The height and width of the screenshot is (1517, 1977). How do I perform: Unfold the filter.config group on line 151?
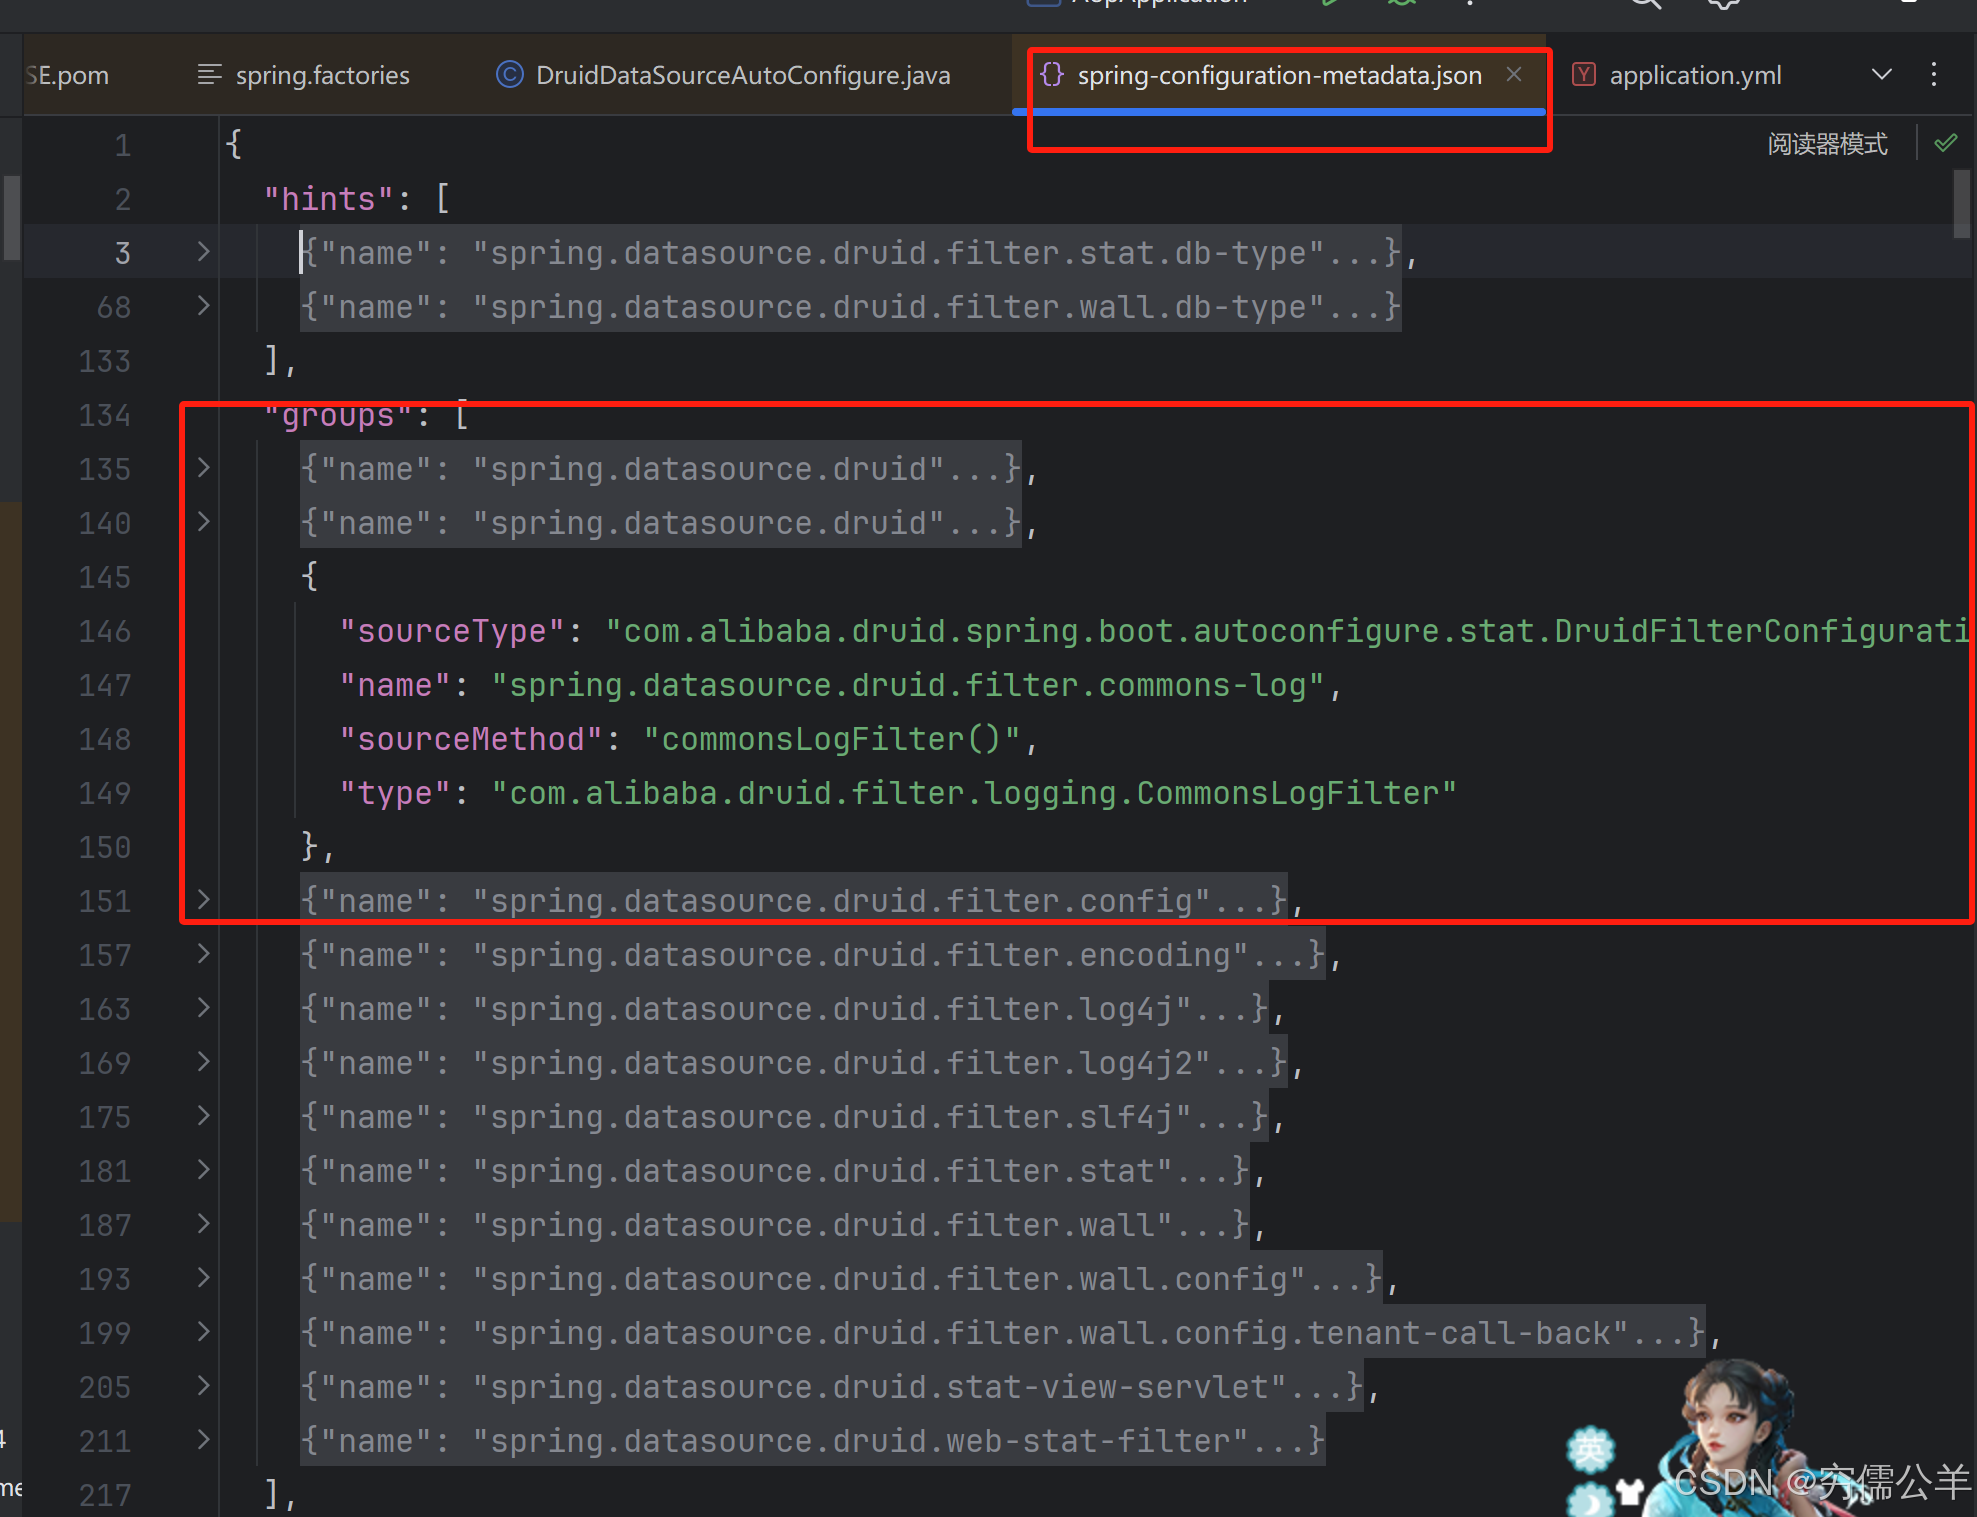pos(203,900)
